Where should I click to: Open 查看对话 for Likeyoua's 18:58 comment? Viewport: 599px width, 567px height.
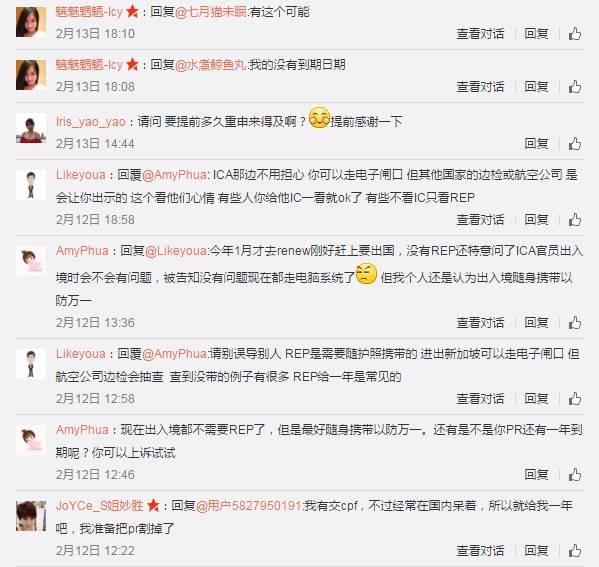pos(480,220)
